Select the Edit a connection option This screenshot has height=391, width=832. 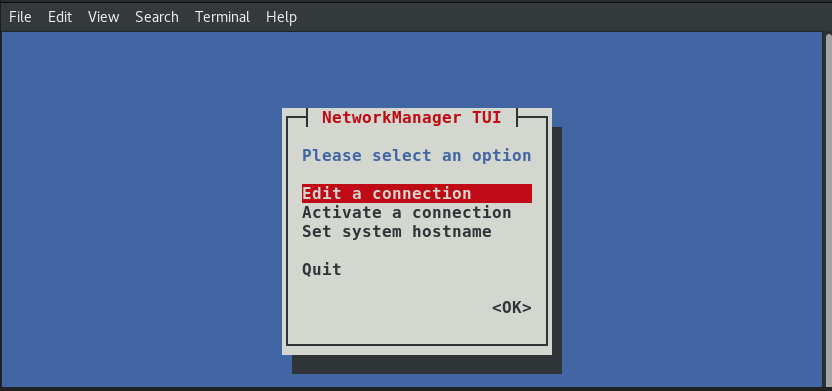[x=417, y=194]
